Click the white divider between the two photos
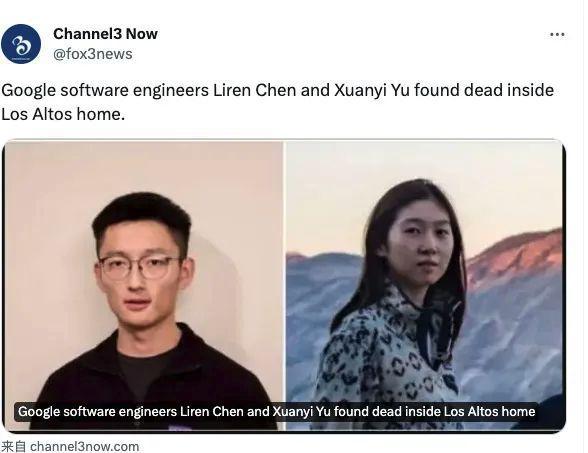 tap(285, 285)
